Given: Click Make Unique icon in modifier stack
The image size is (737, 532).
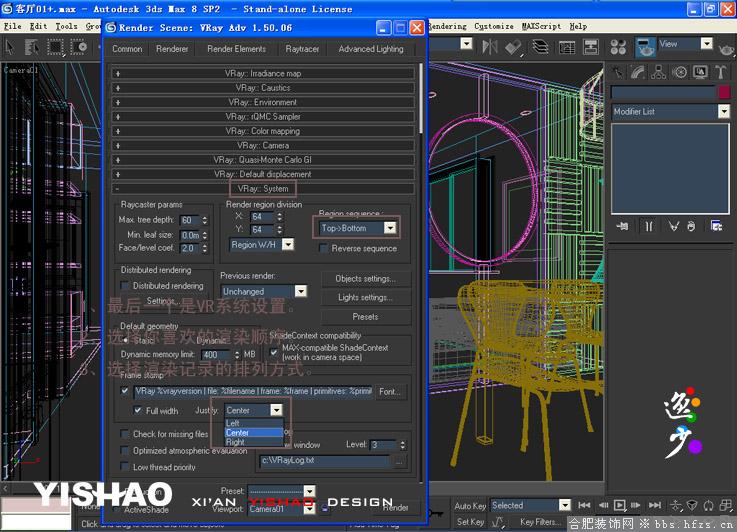Looking at the screenshot, I should click(674, 227).
